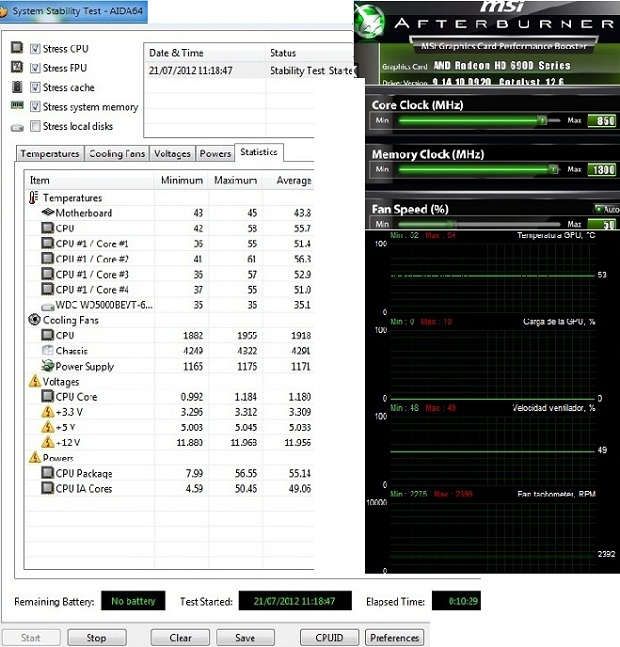Click the CPU Package chip icon
This screenshot has height=647, width=620.
tap(48, 472)
